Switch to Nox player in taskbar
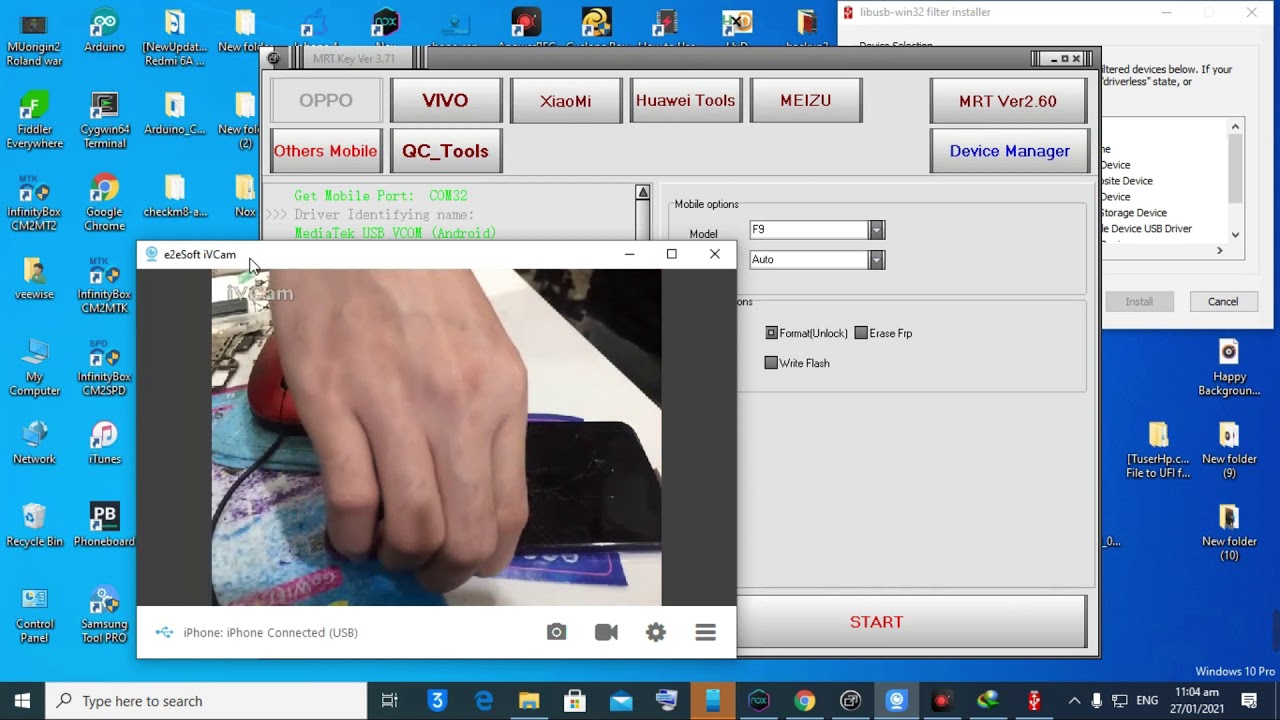Image resolution: width=1280 pixels, height=720 pixels. (x=758, y=700)
